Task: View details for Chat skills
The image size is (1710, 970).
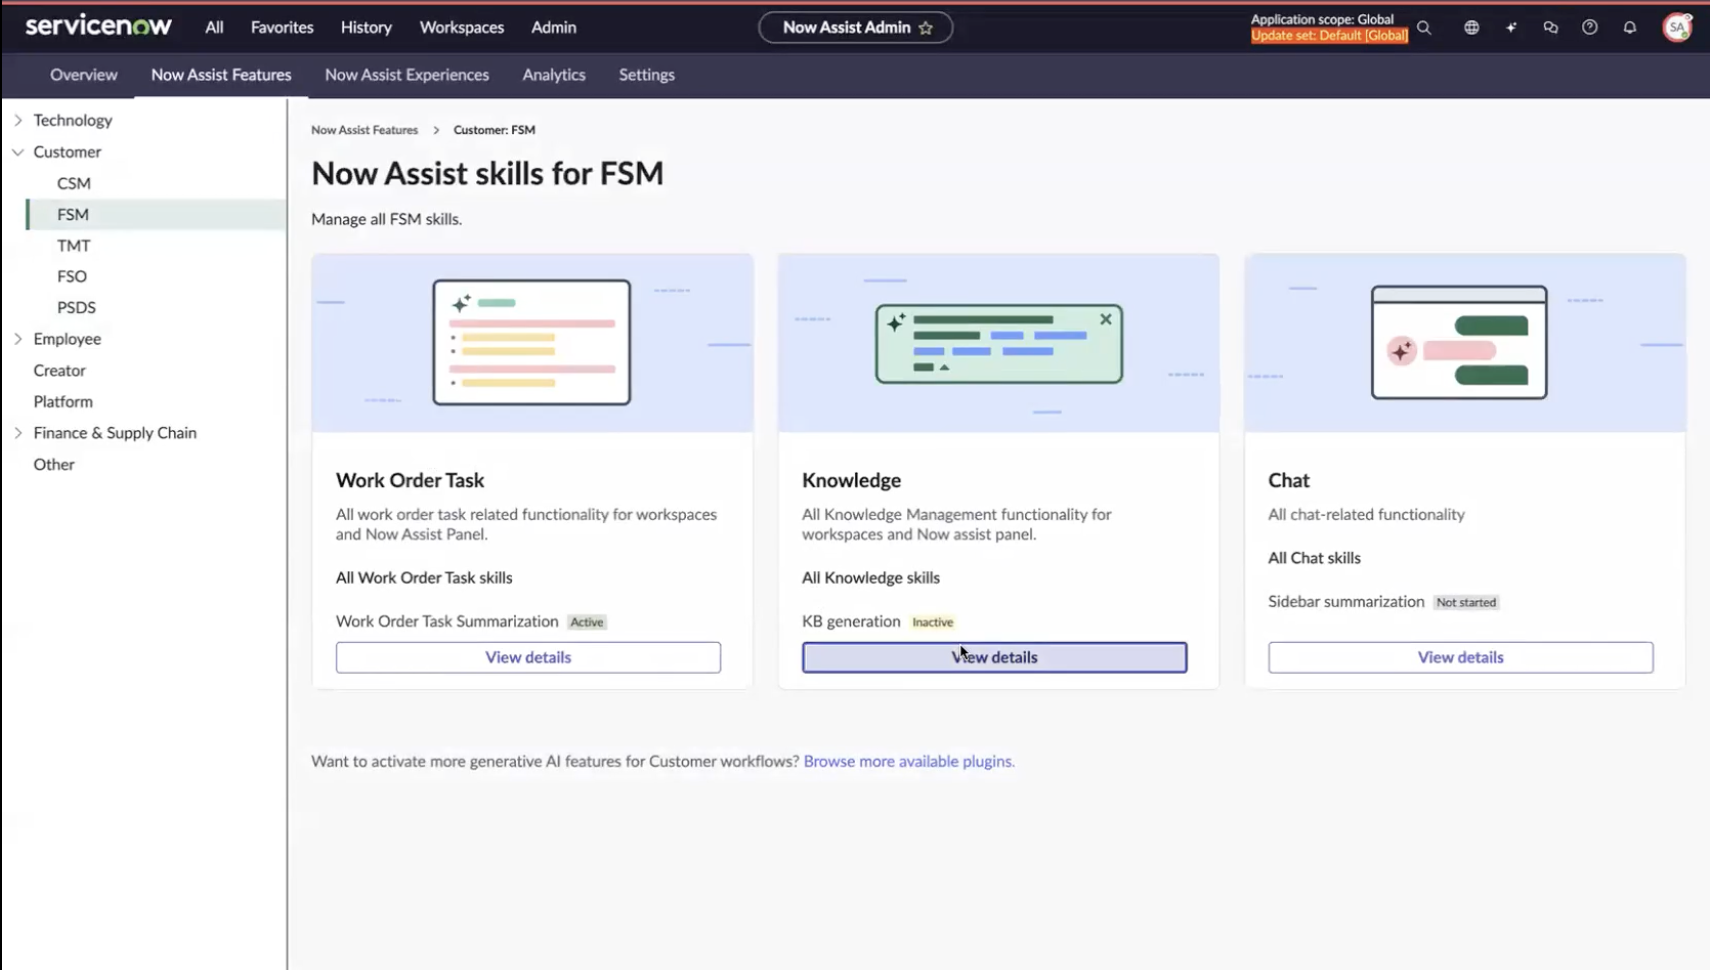Action: tap(1460, 657)
